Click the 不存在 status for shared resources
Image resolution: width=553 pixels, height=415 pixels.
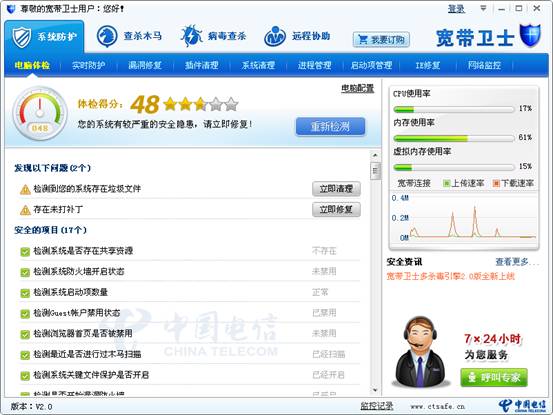click(x=324, y=251)
